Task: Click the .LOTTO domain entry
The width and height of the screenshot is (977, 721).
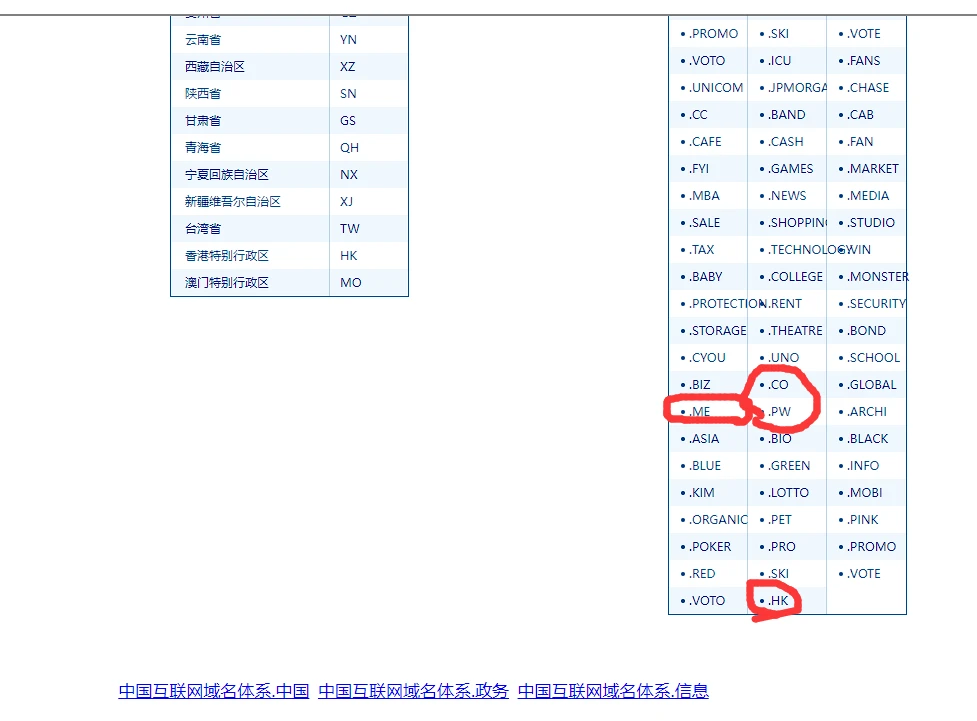Action: (788, 493)
